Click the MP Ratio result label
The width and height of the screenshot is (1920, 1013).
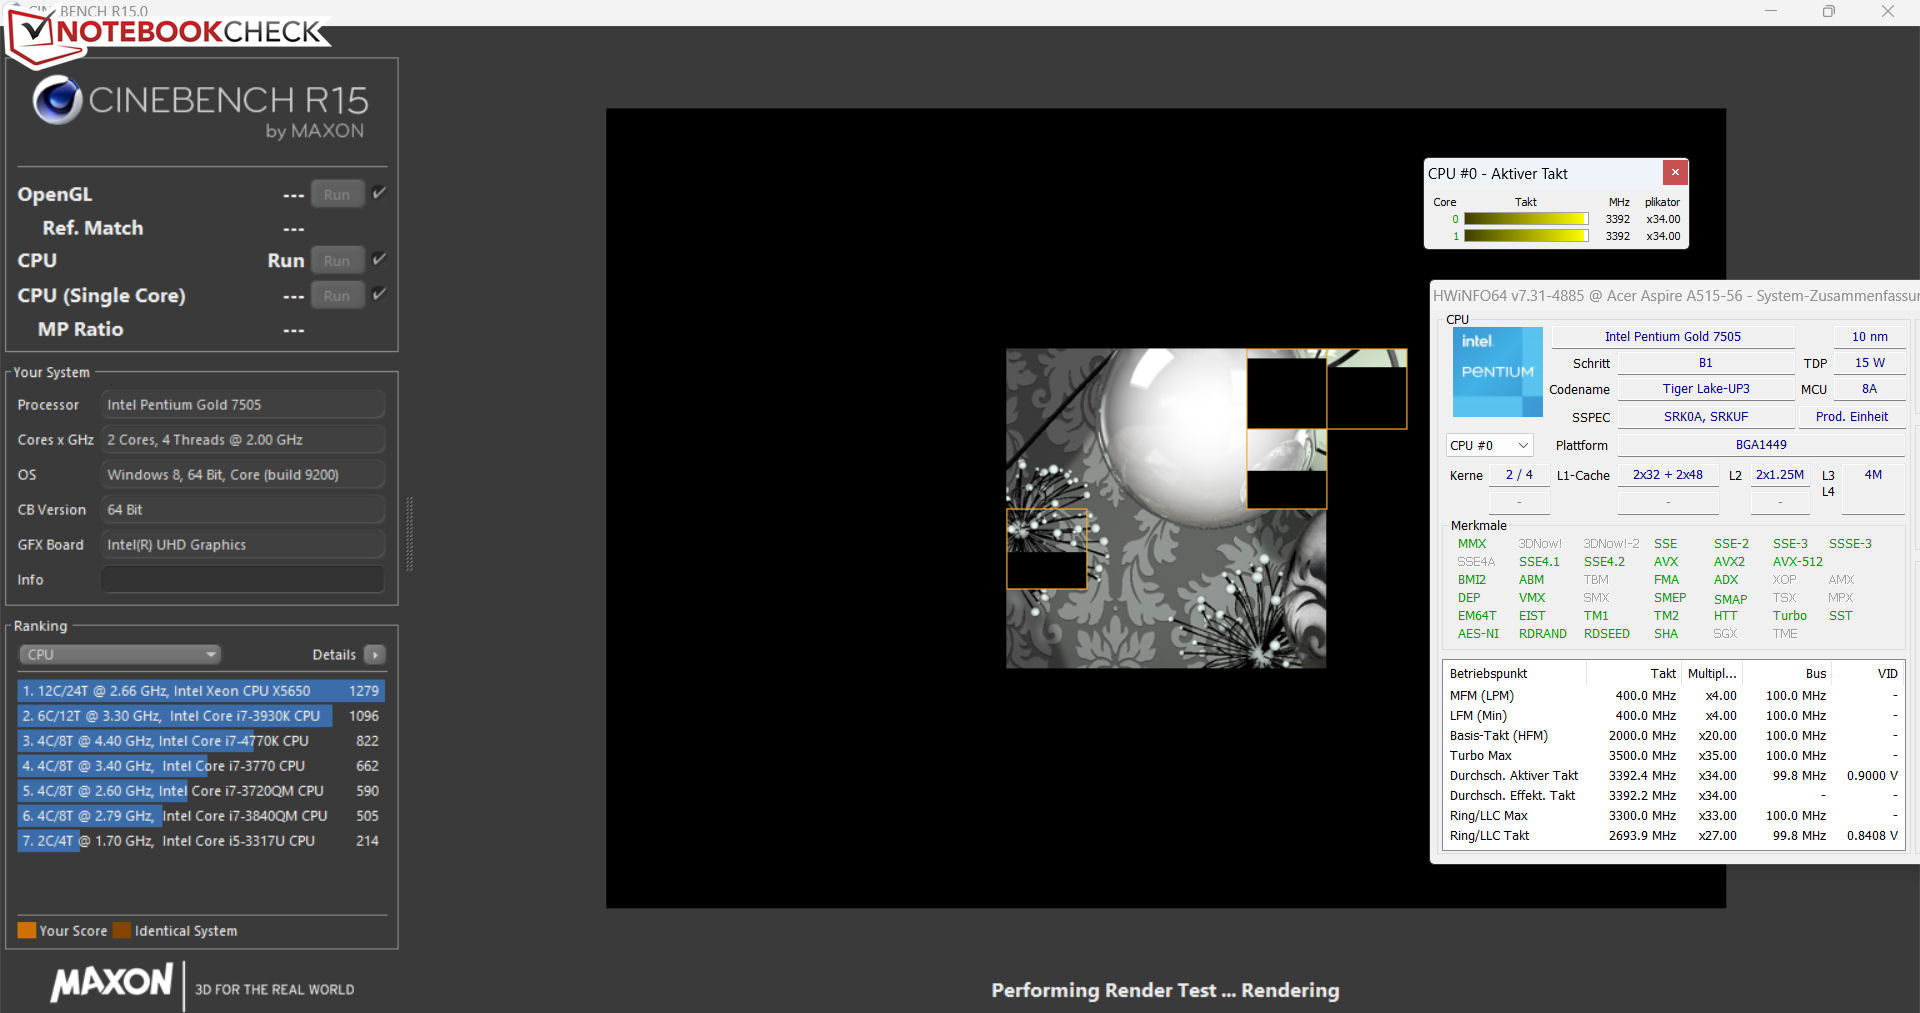80,329
